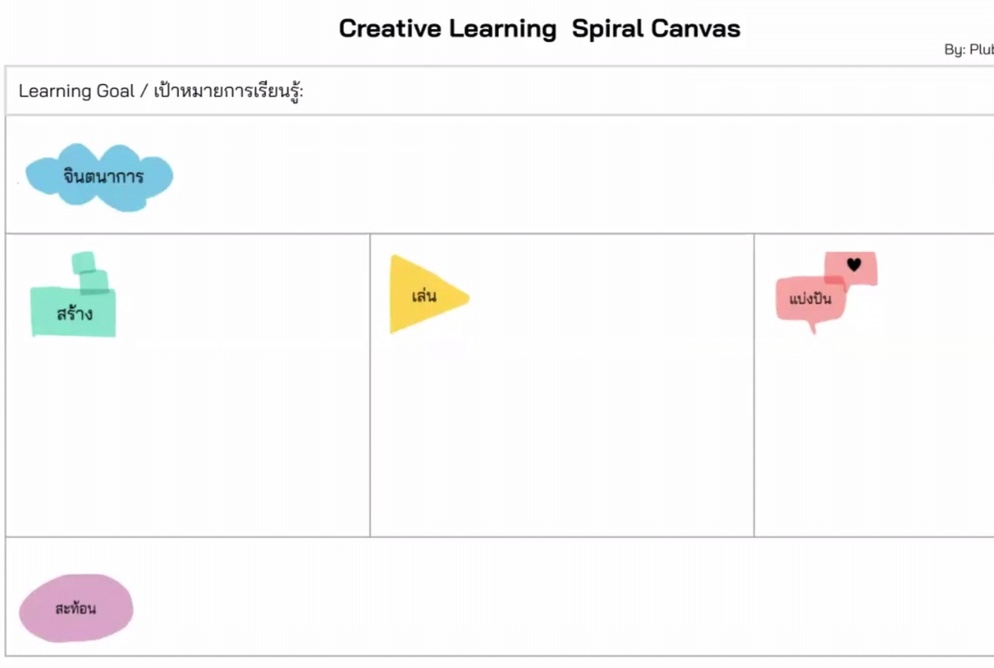
Task: Click the yellow triangle เล่น play shape
Action: (x=429, y=294)
